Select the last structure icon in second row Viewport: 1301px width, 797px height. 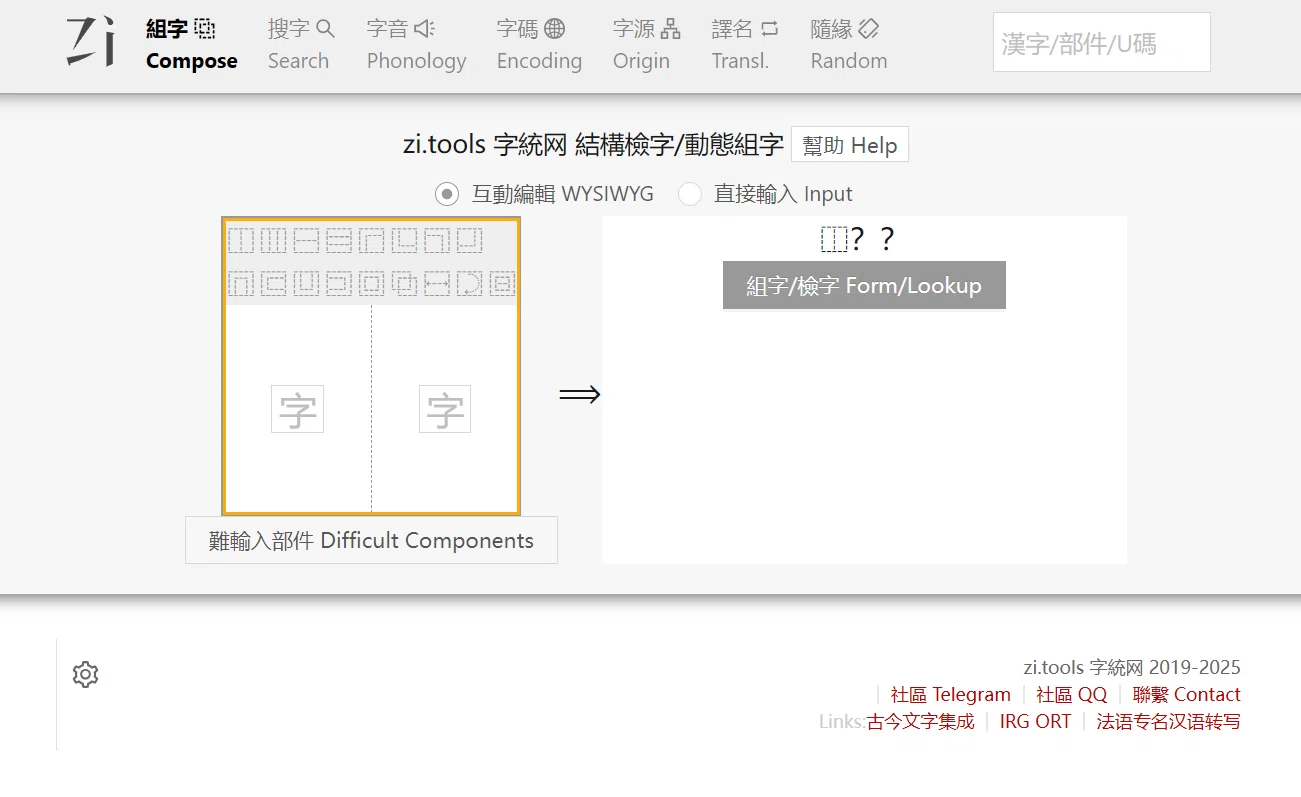point(502,283)
